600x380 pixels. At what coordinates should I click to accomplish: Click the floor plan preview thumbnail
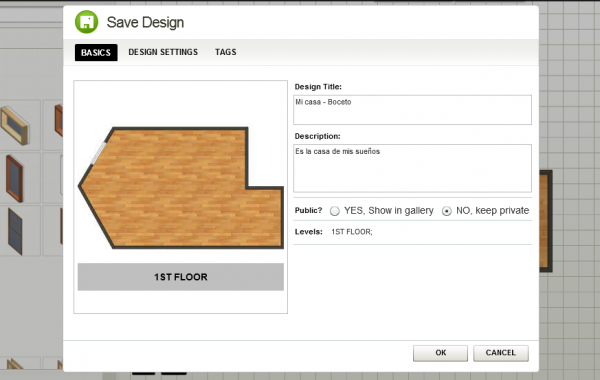point(181,188)
